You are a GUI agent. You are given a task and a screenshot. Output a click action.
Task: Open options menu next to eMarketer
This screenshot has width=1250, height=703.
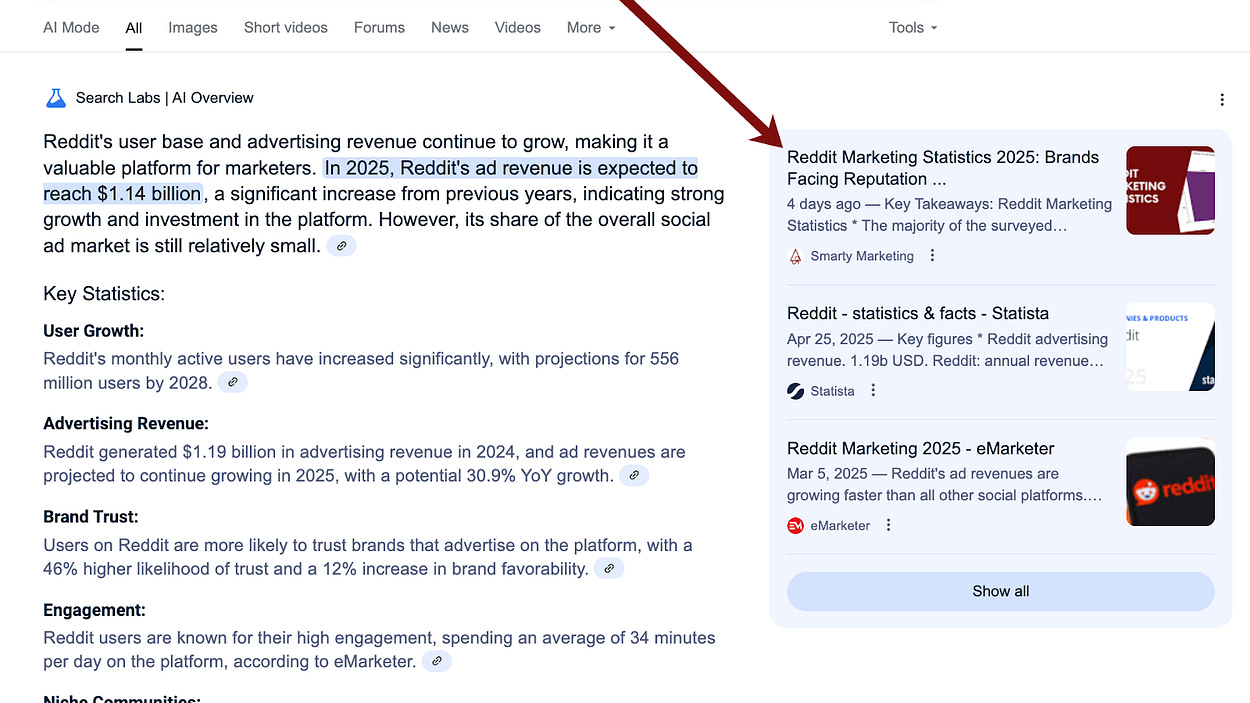[x=888, y=525]
